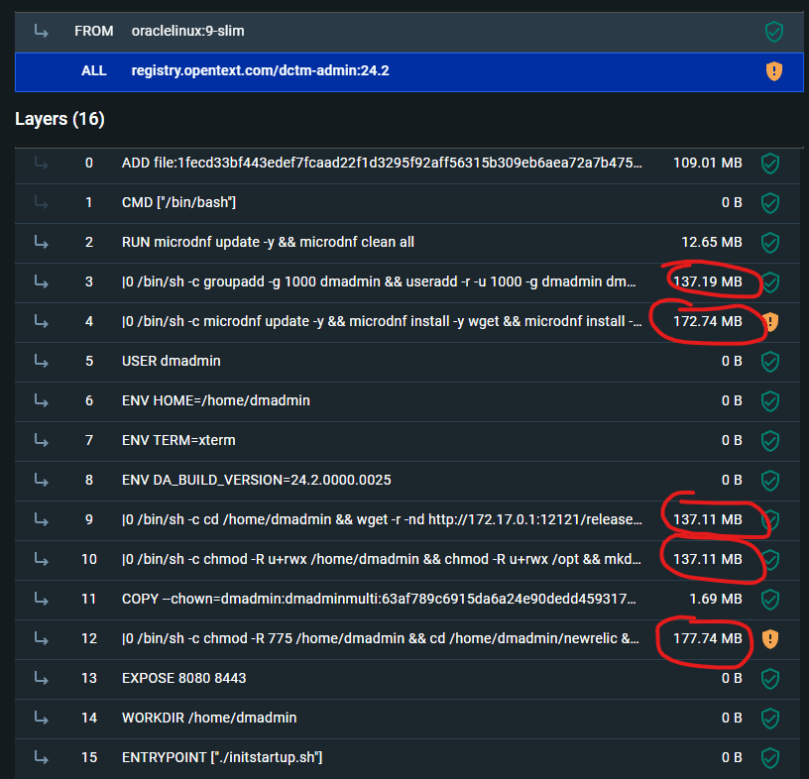This screenshot has width=809, height=779.
Task: Click the arrow icon on layer 5 row
Action: pos(41,361)
